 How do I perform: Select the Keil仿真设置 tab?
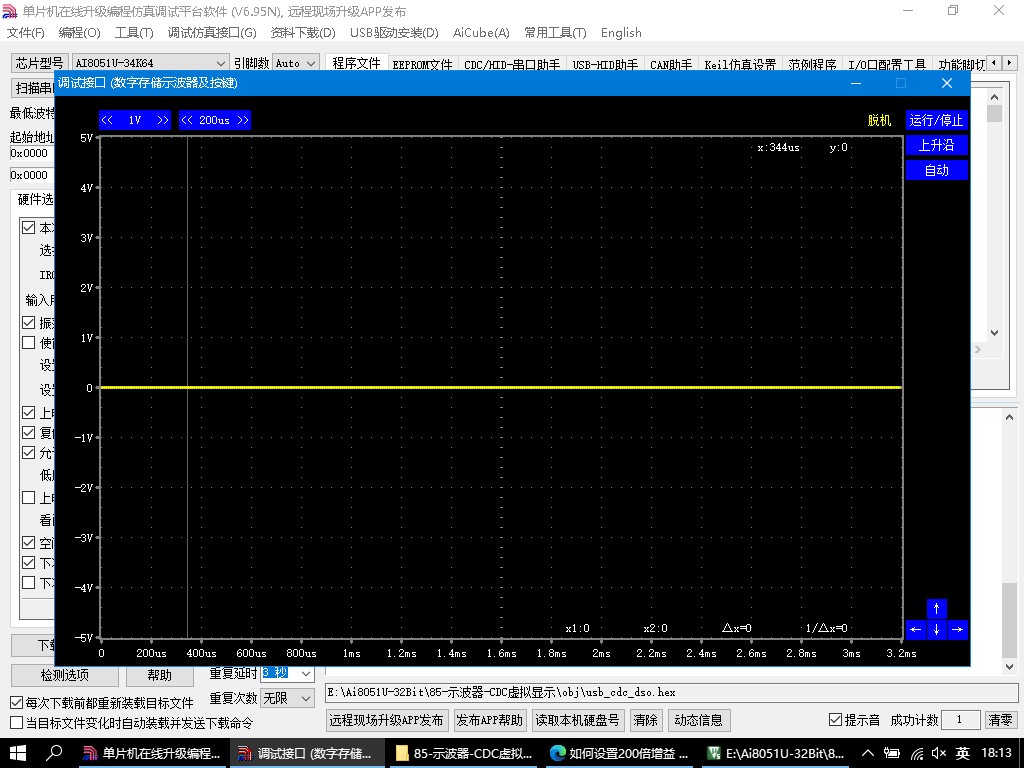pos(740,64)
